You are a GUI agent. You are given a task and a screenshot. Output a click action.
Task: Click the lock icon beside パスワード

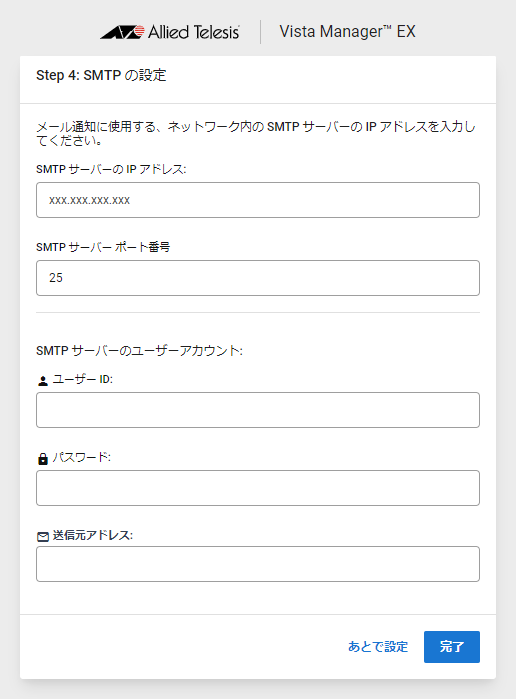[x=43, y=459]
